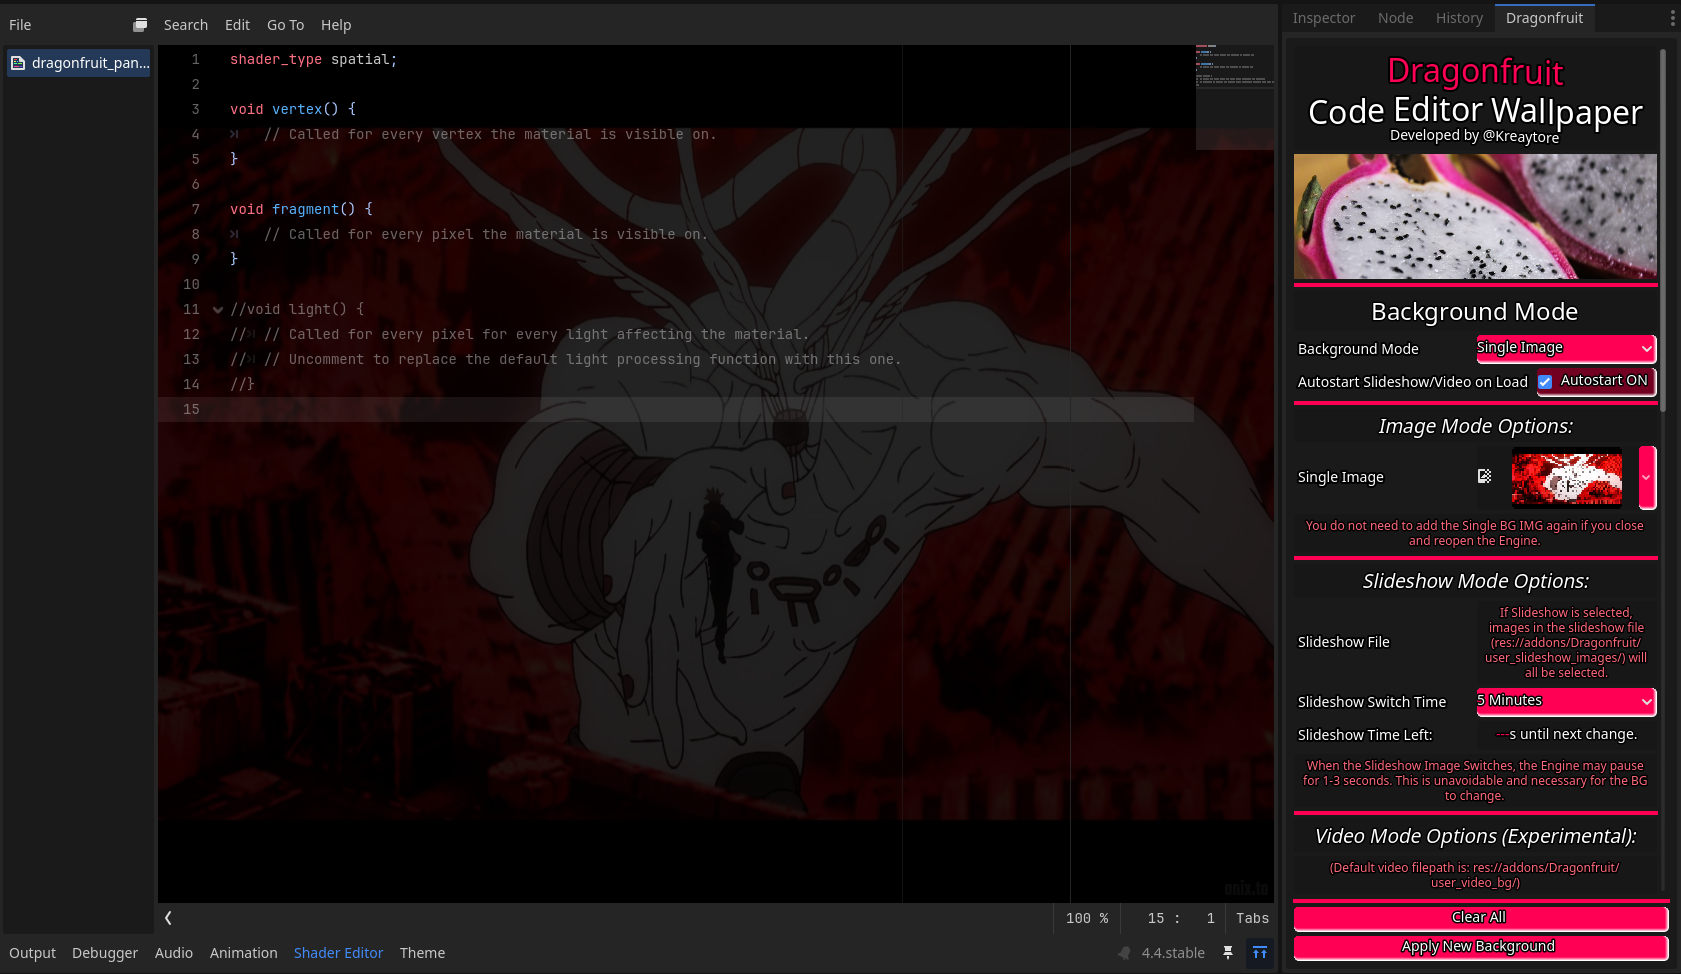
Task: Toggle the shader files sidebar chevron
Action: [x=168, y=918]
